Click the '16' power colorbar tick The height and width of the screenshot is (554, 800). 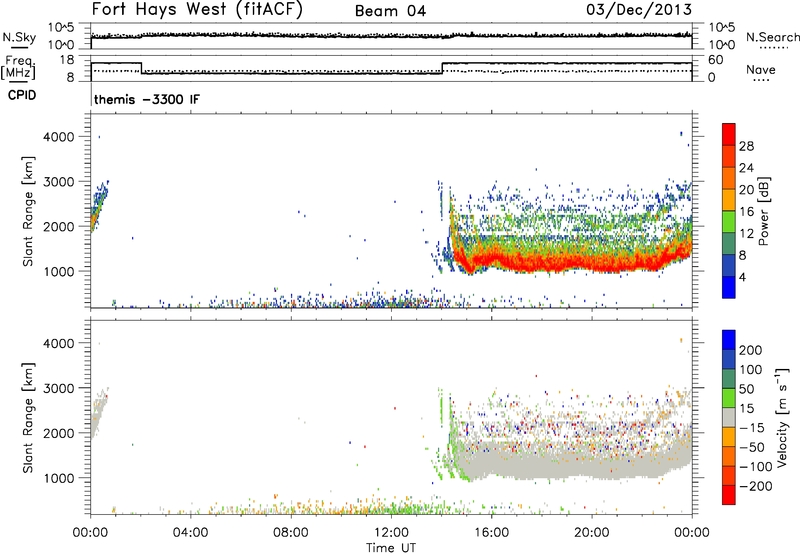click(746, 212)
